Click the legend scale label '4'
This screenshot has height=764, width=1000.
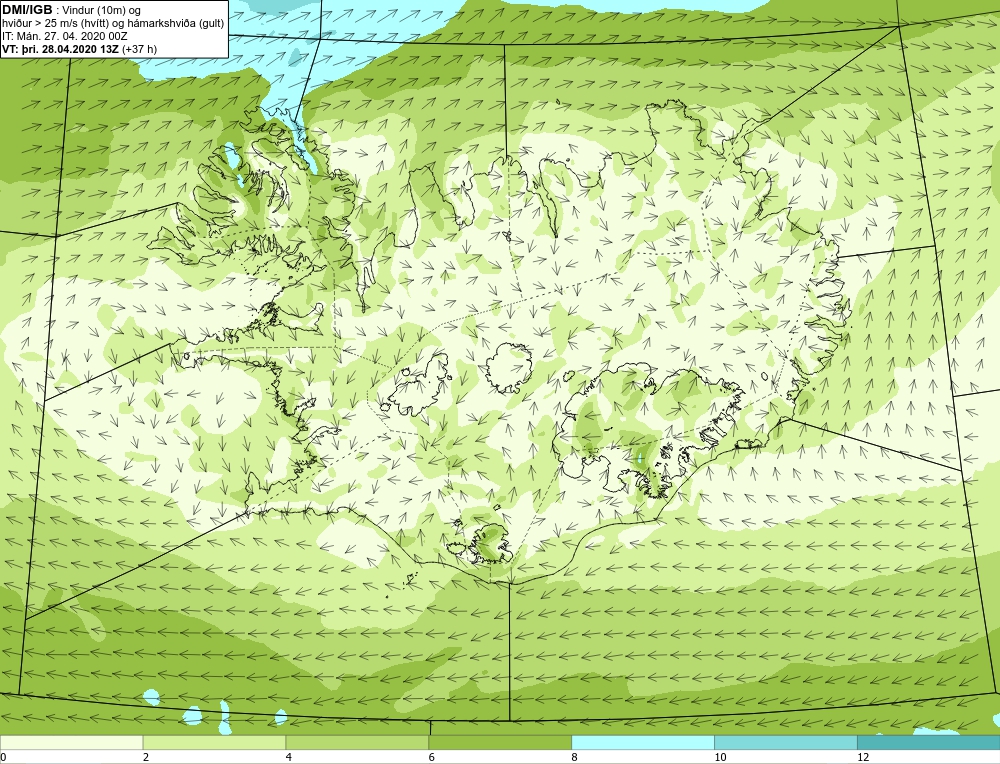pyautogui.click(x=289, y=757)
